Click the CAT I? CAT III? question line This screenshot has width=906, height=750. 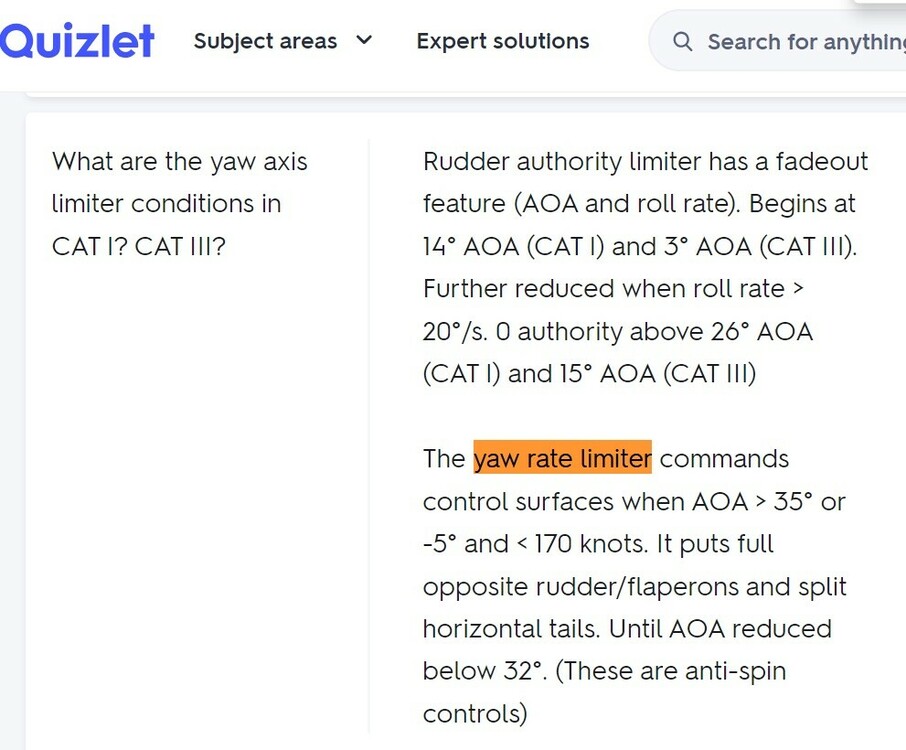point(139,246)
